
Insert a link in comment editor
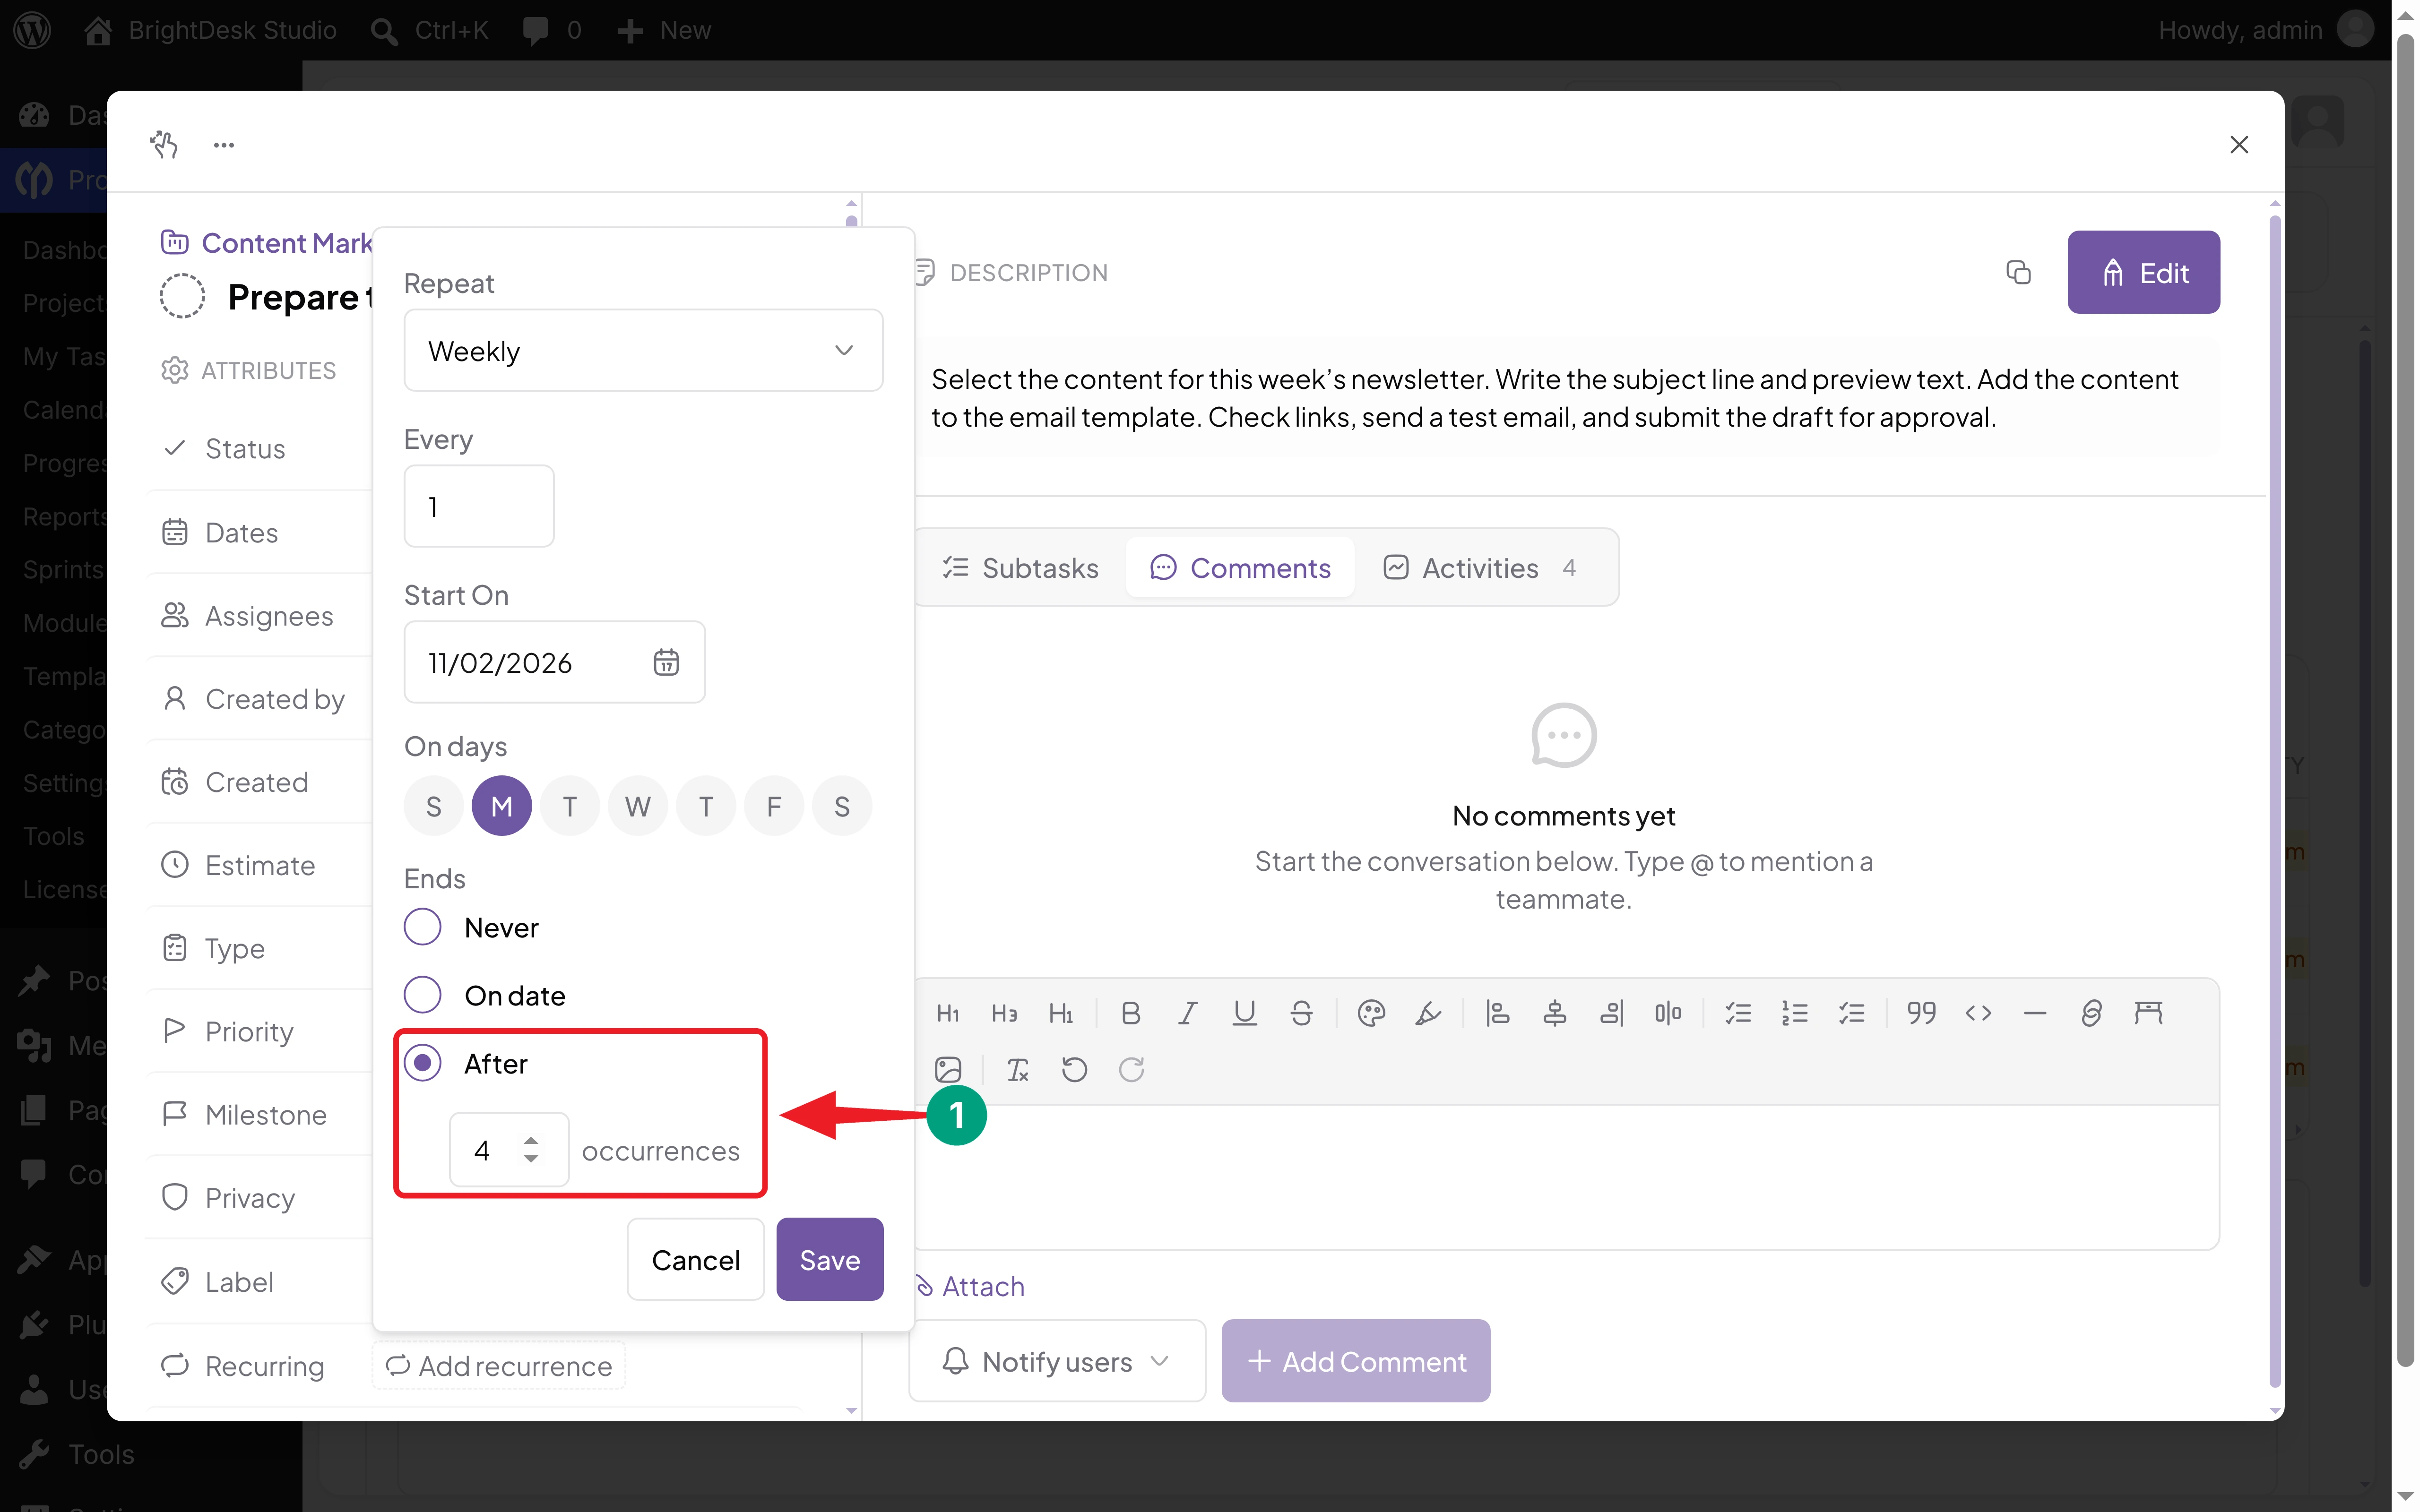point(2091,1013)
